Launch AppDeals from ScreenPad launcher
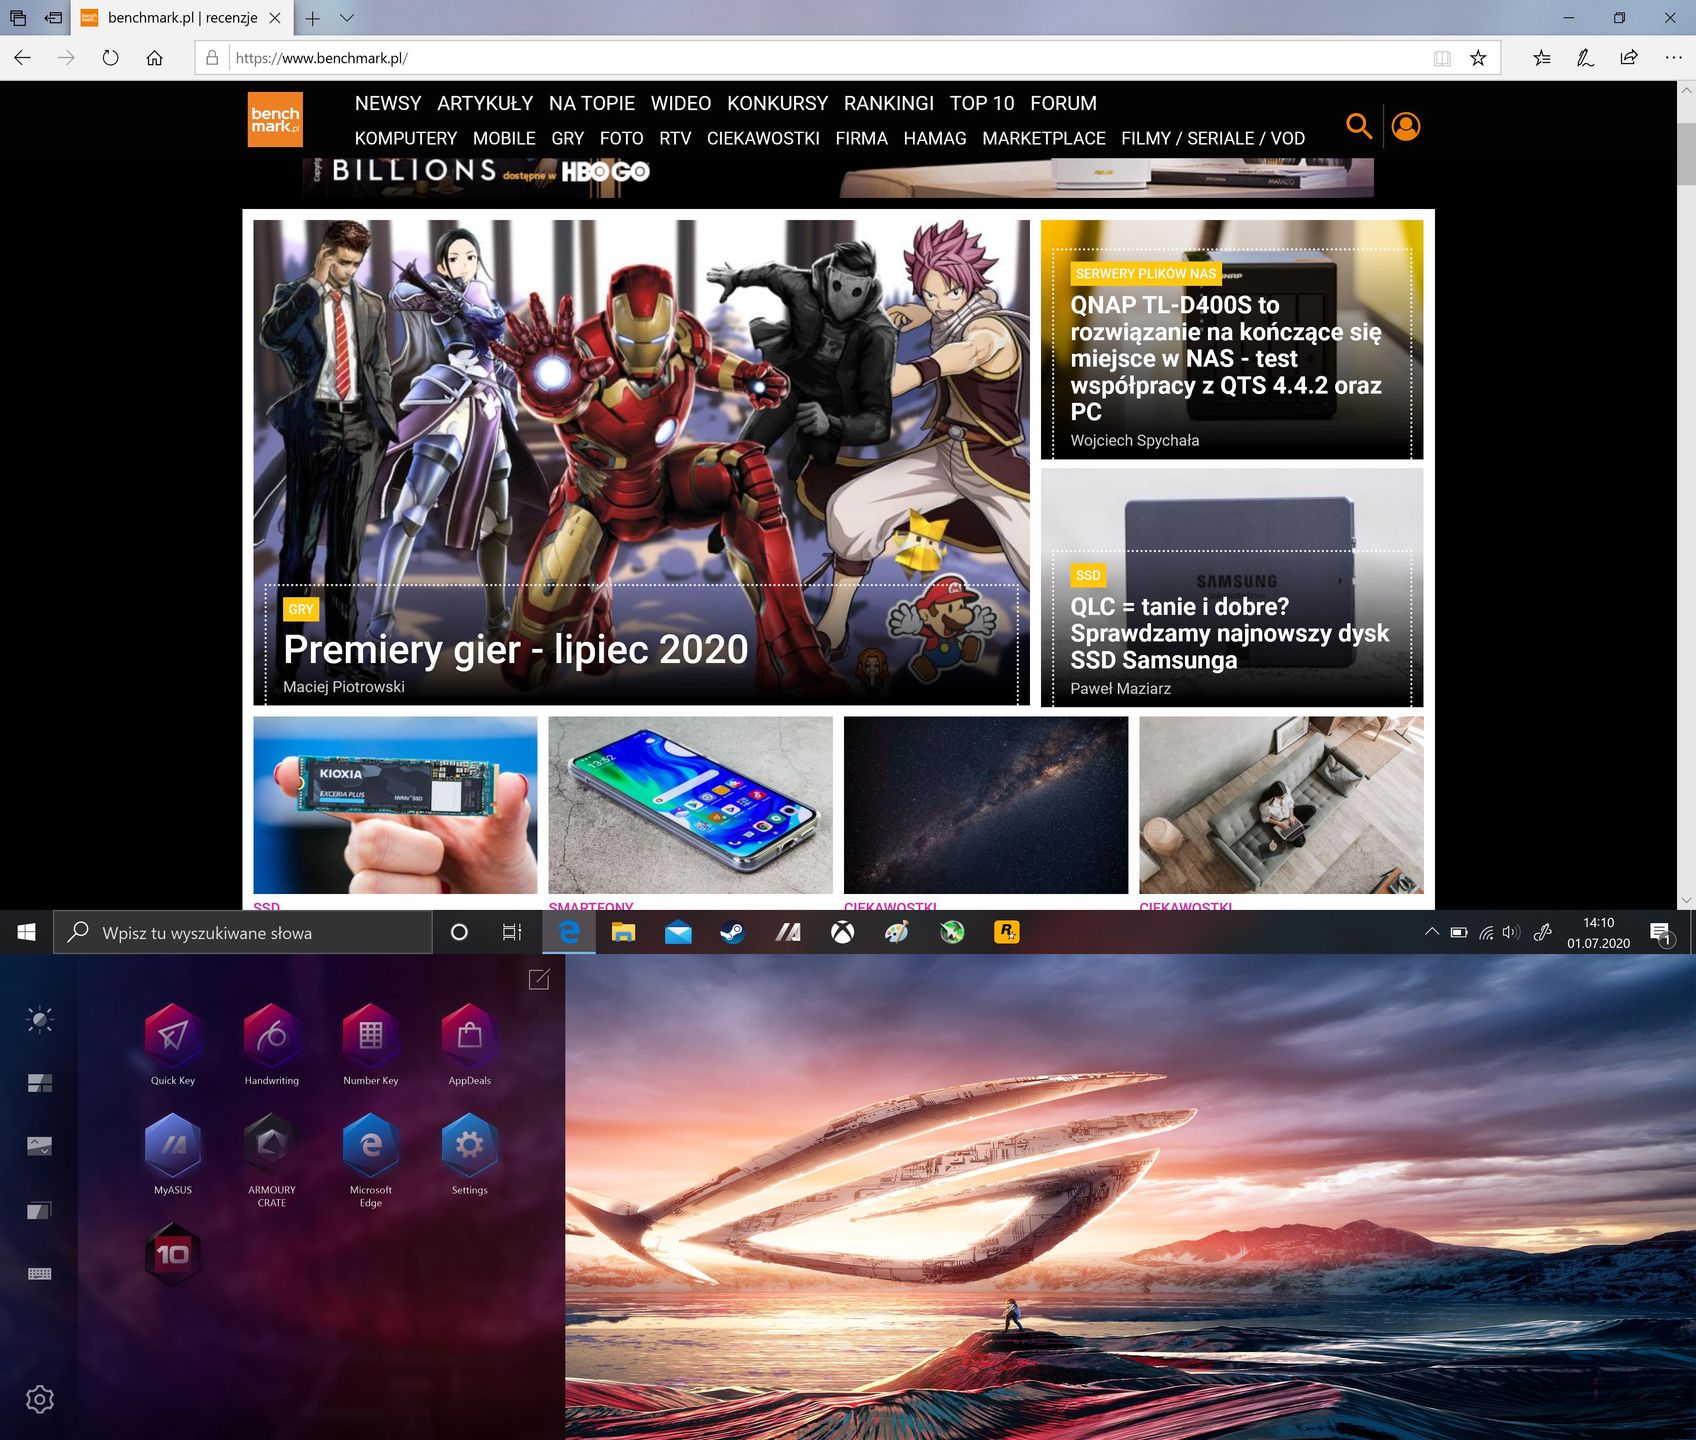 [x=470, y=1035]
